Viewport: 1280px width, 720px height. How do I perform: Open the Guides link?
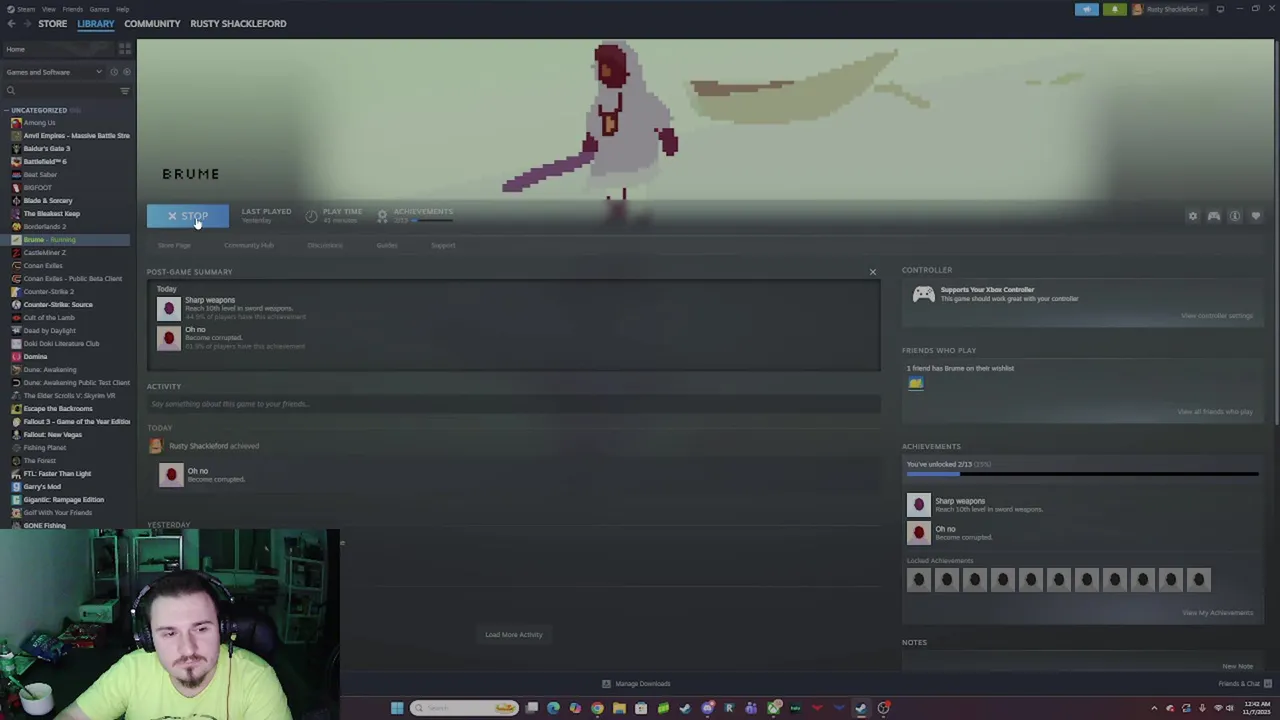point(387,245)
